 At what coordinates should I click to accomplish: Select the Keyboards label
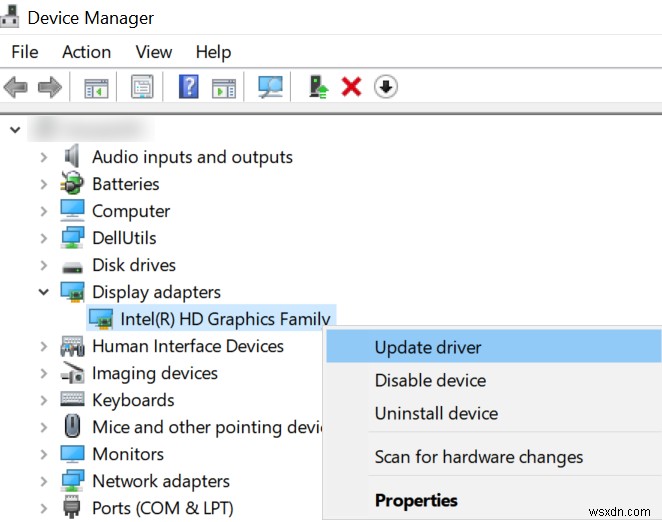(x=133, y=400)
